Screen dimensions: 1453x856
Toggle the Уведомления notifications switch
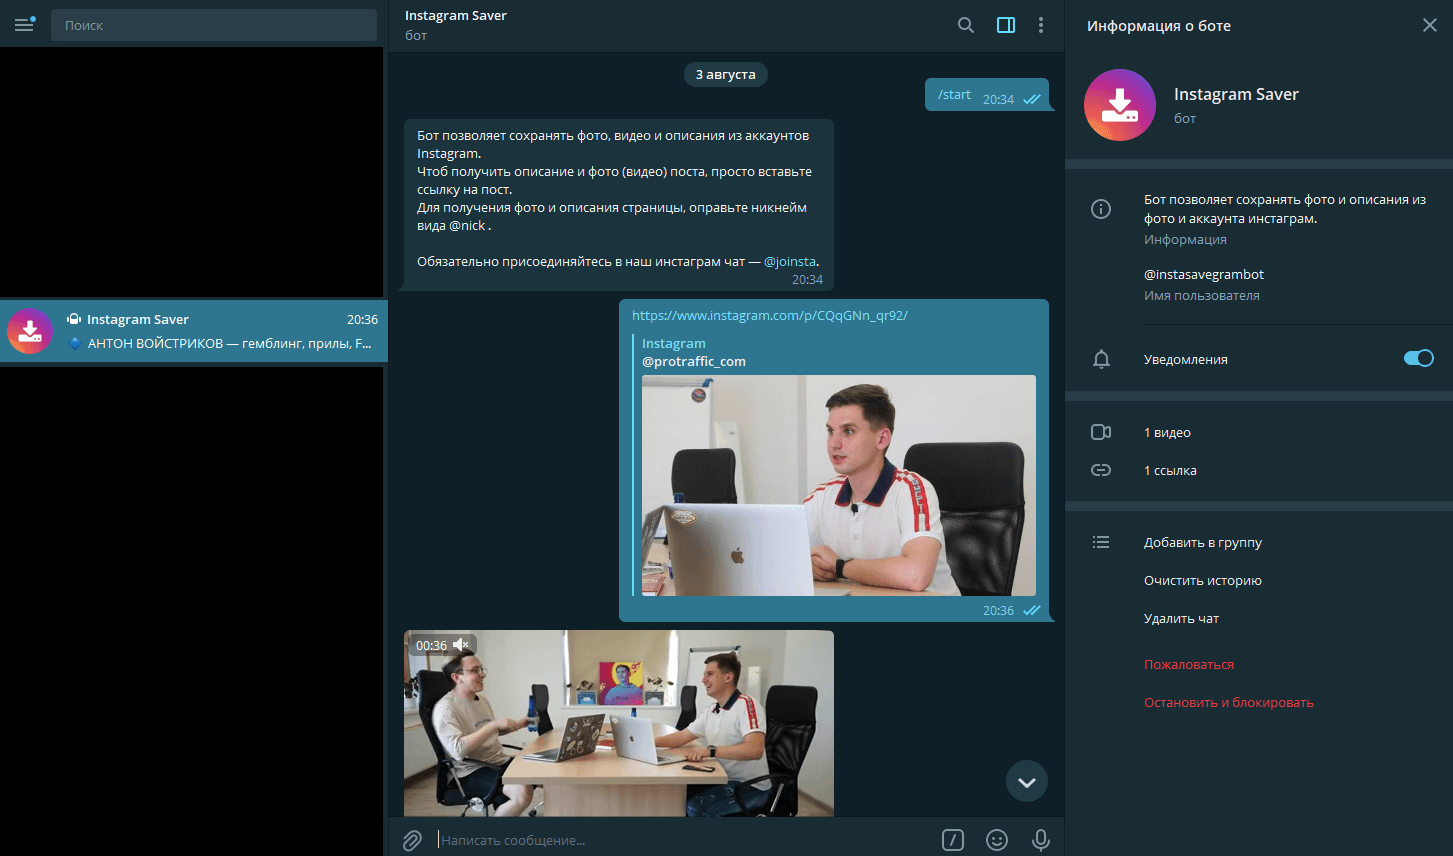click(x=1418, y=359)
